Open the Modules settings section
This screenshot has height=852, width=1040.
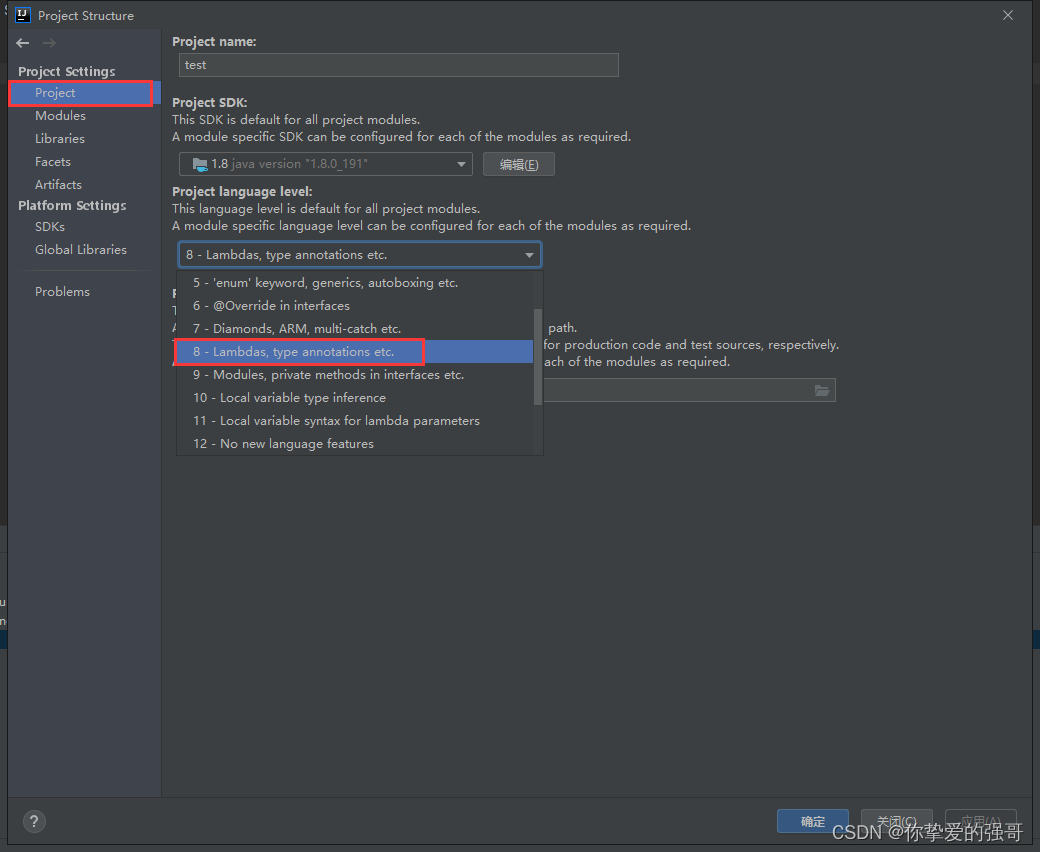click(60, 115)
